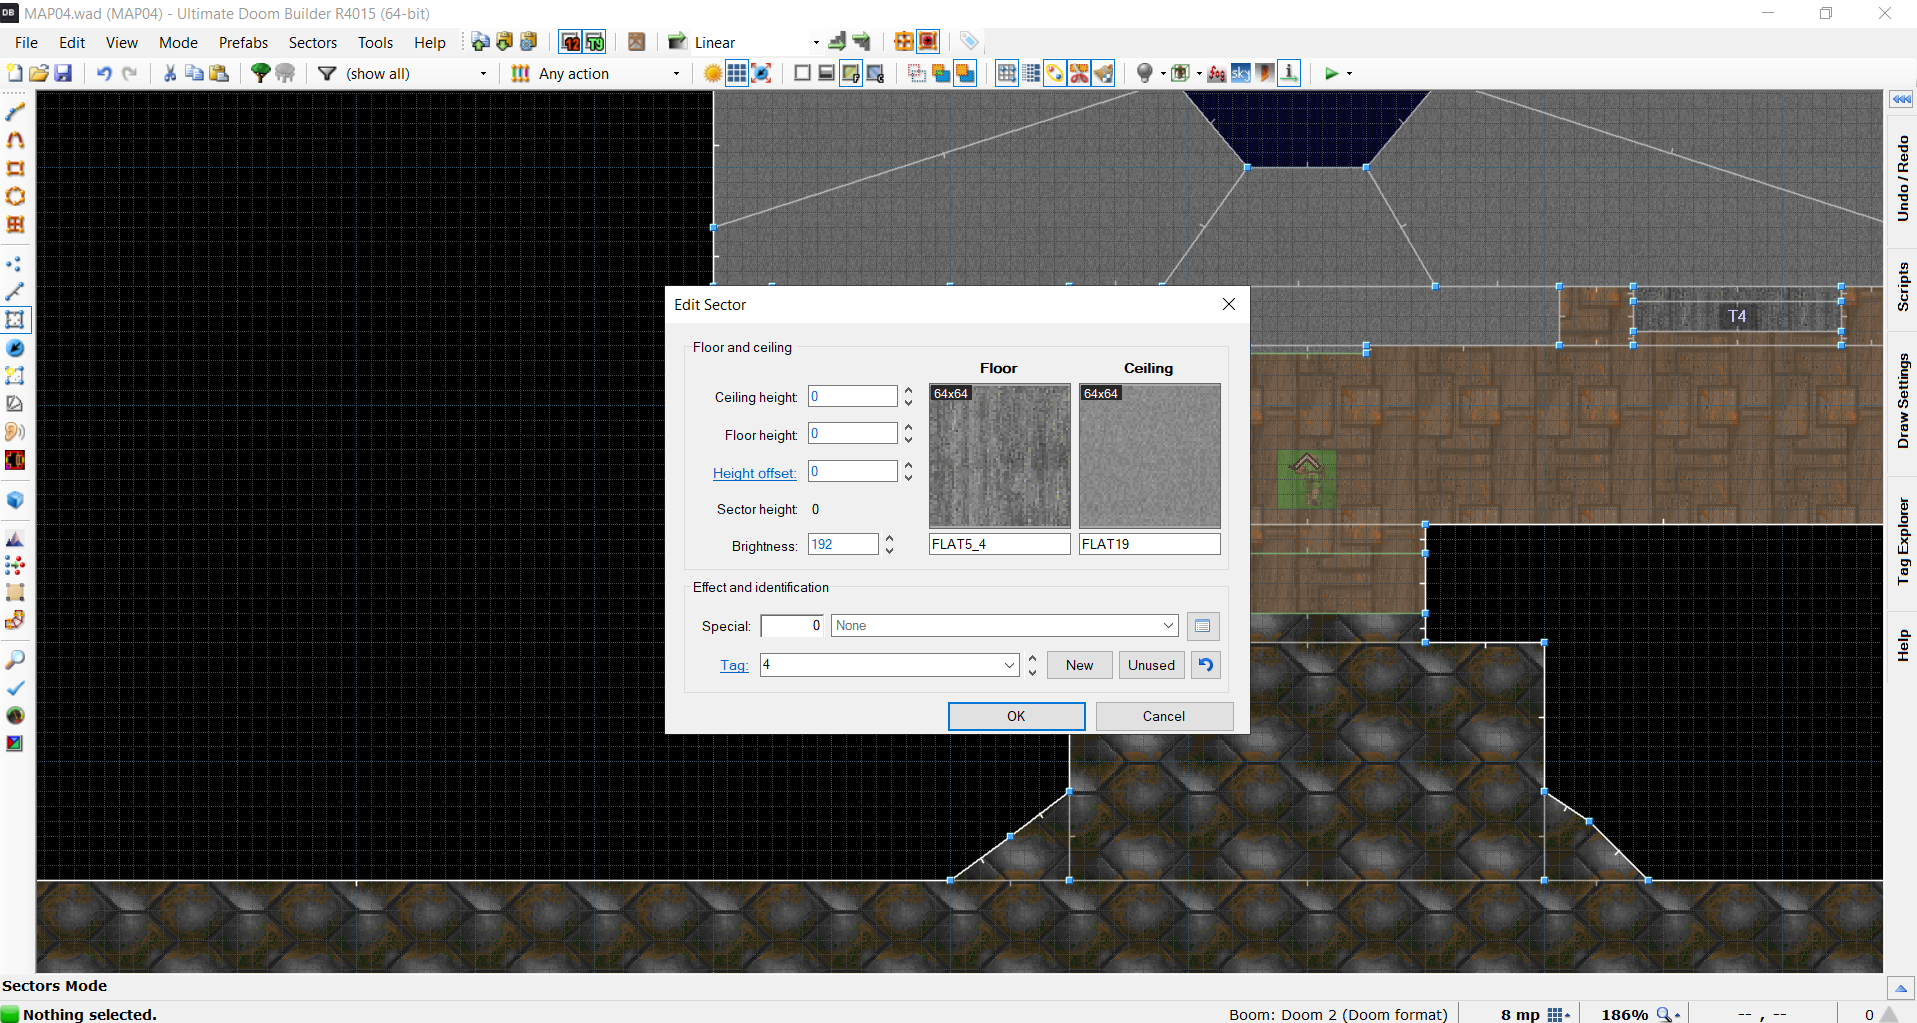The height and width of the screenshot is (1023, 1917).
Task: Select the Draw Rectangle tool
Action: click(15, 168)
